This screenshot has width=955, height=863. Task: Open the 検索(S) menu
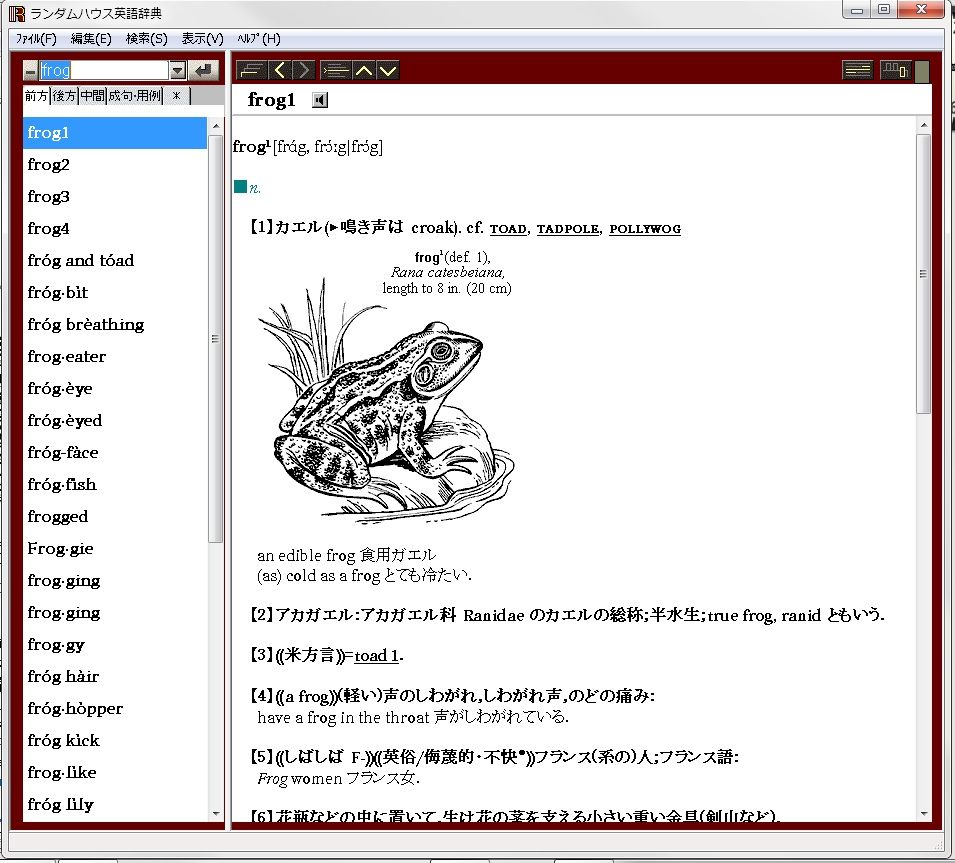point(146,39)
